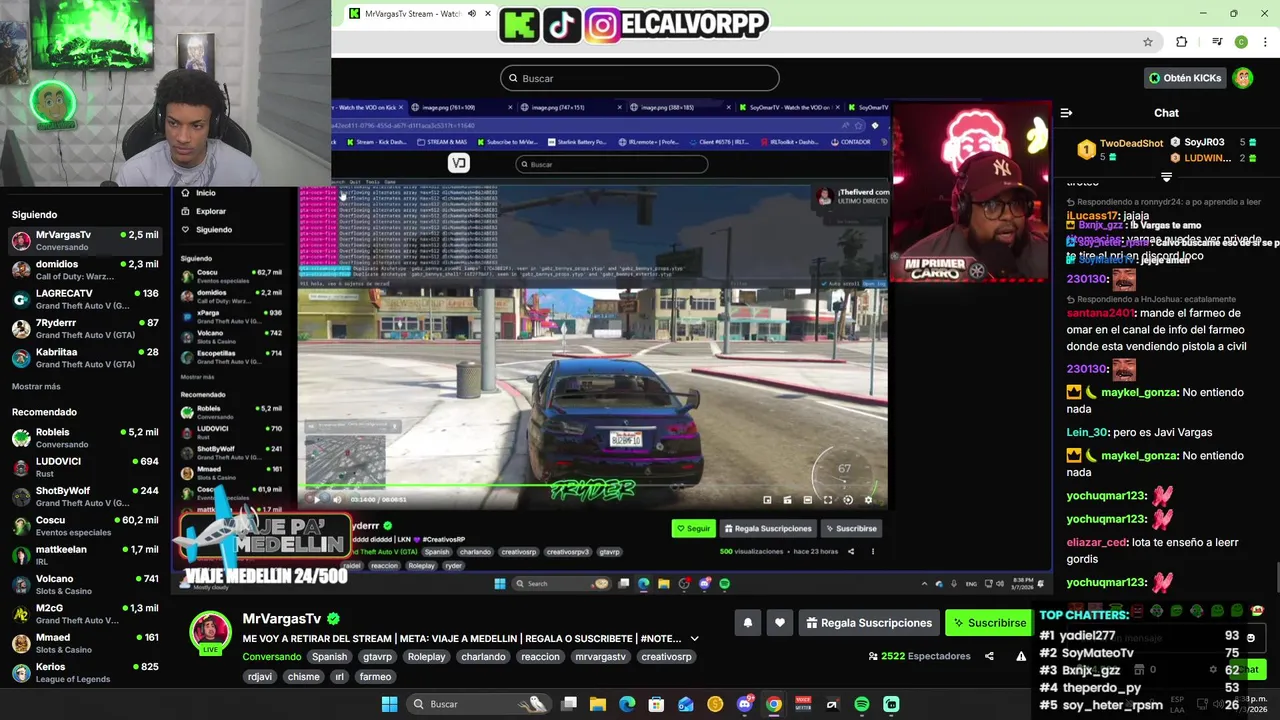This screenshot has width=1280, height=720.
Task: Select the gtavrp tag
Action: click(377, 657)
